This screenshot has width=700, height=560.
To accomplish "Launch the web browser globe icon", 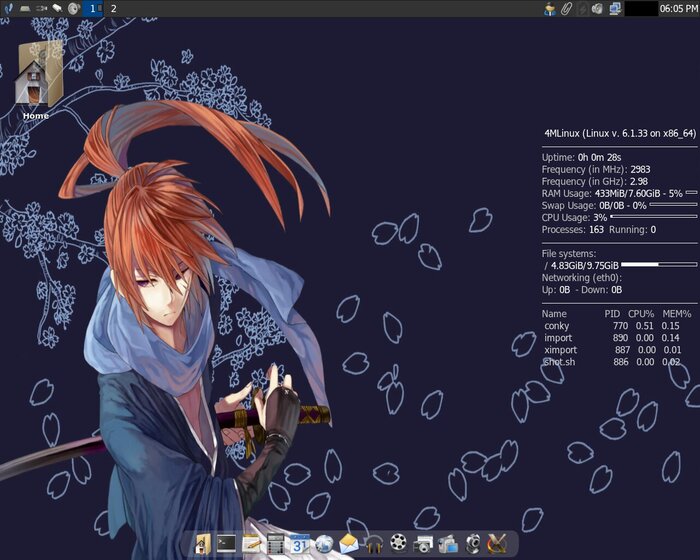I will (x=324, y=544).
